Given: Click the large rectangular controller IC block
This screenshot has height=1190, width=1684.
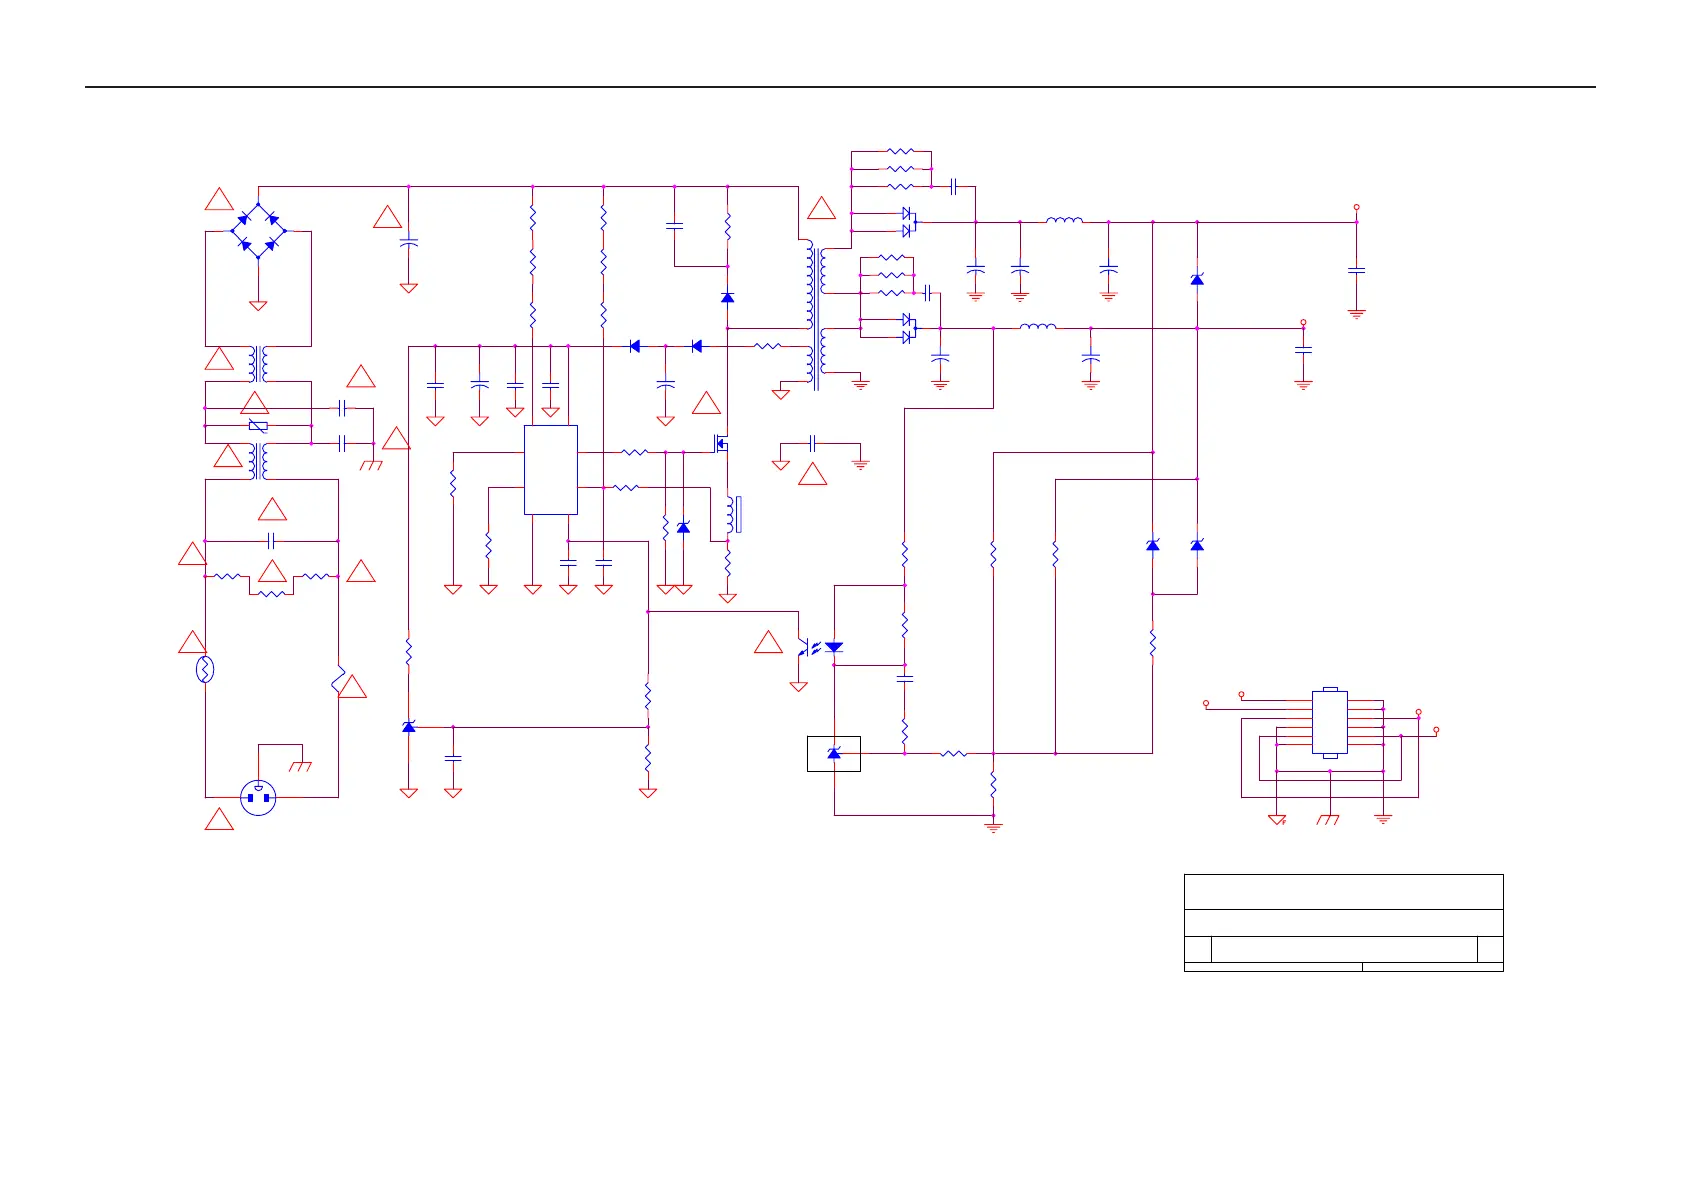Looking at the screenshot, I should pyautogui.click(x=551, y=470).
